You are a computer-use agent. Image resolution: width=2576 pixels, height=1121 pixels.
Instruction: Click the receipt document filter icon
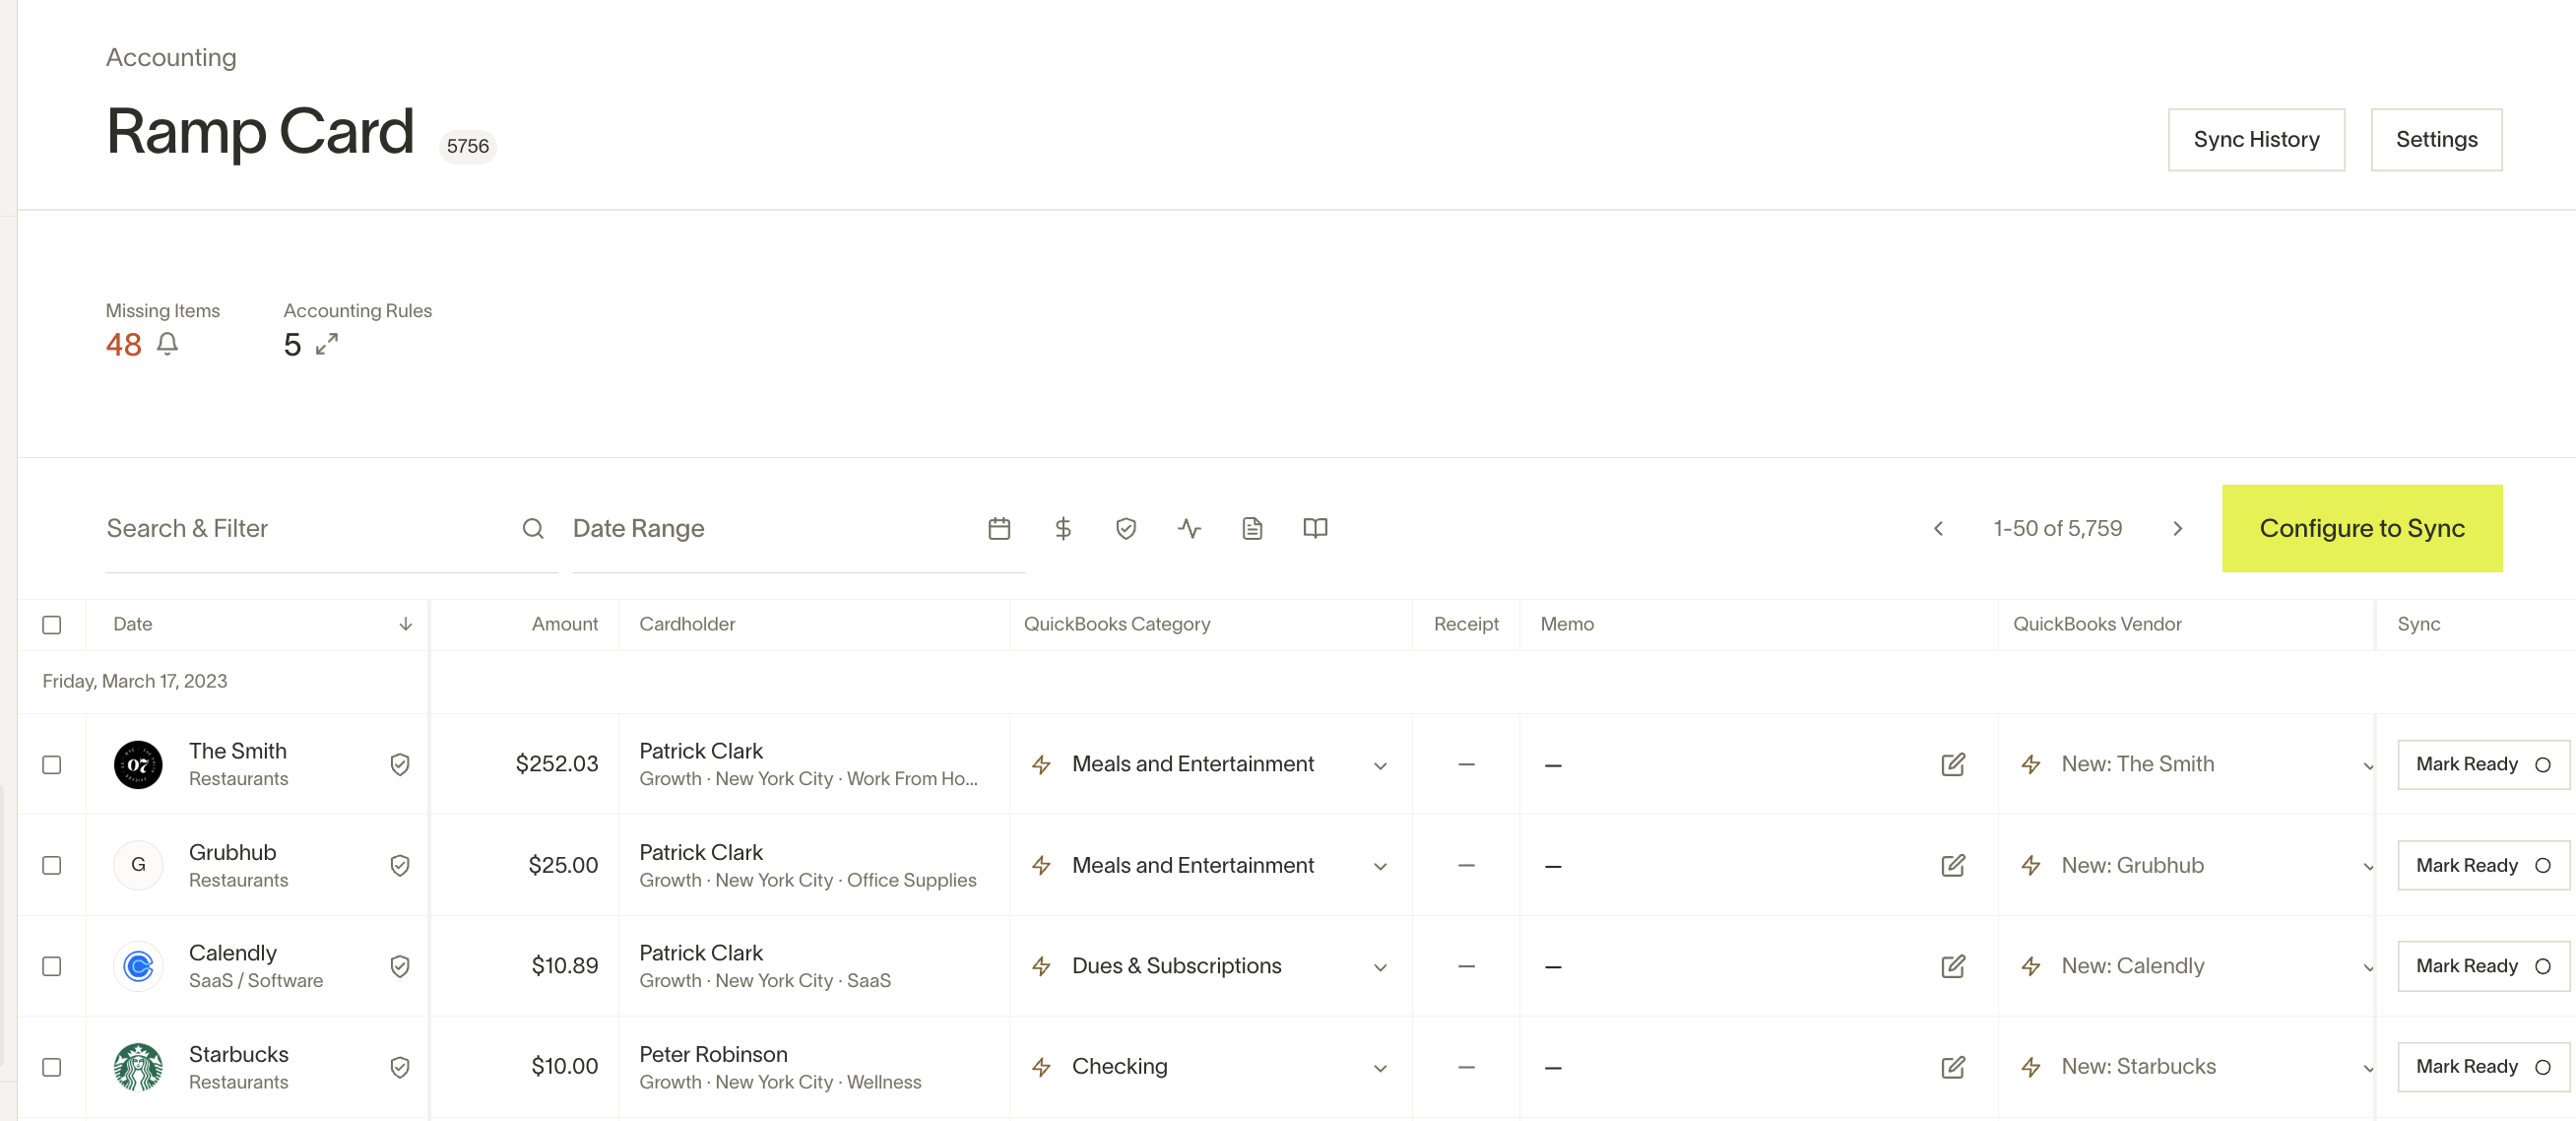1252,528
